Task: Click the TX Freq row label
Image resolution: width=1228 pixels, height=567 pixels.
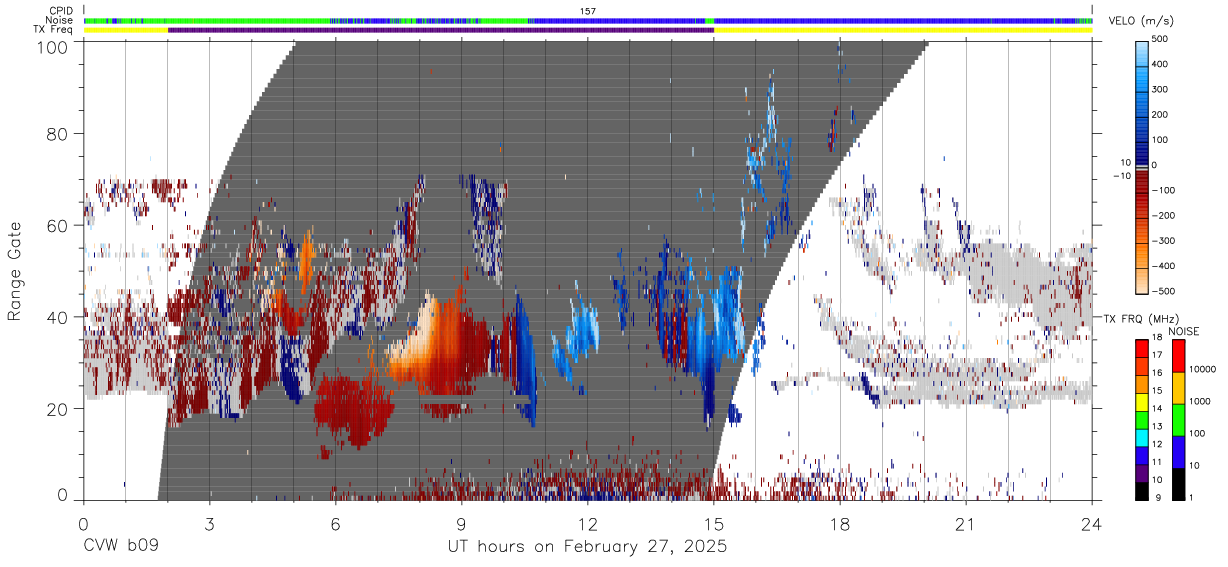Action: pos(54,30)
